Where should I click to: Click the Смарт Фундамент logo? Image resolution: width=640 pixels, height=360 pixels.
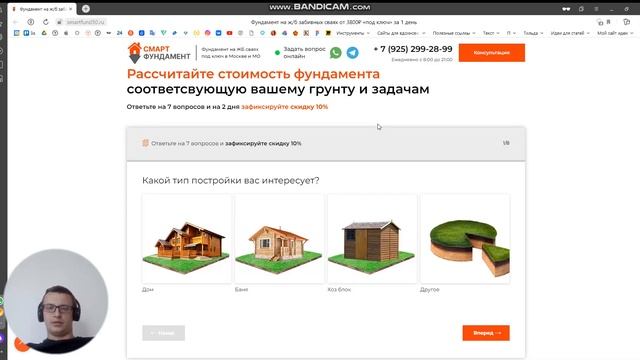(x=159, y=53)
